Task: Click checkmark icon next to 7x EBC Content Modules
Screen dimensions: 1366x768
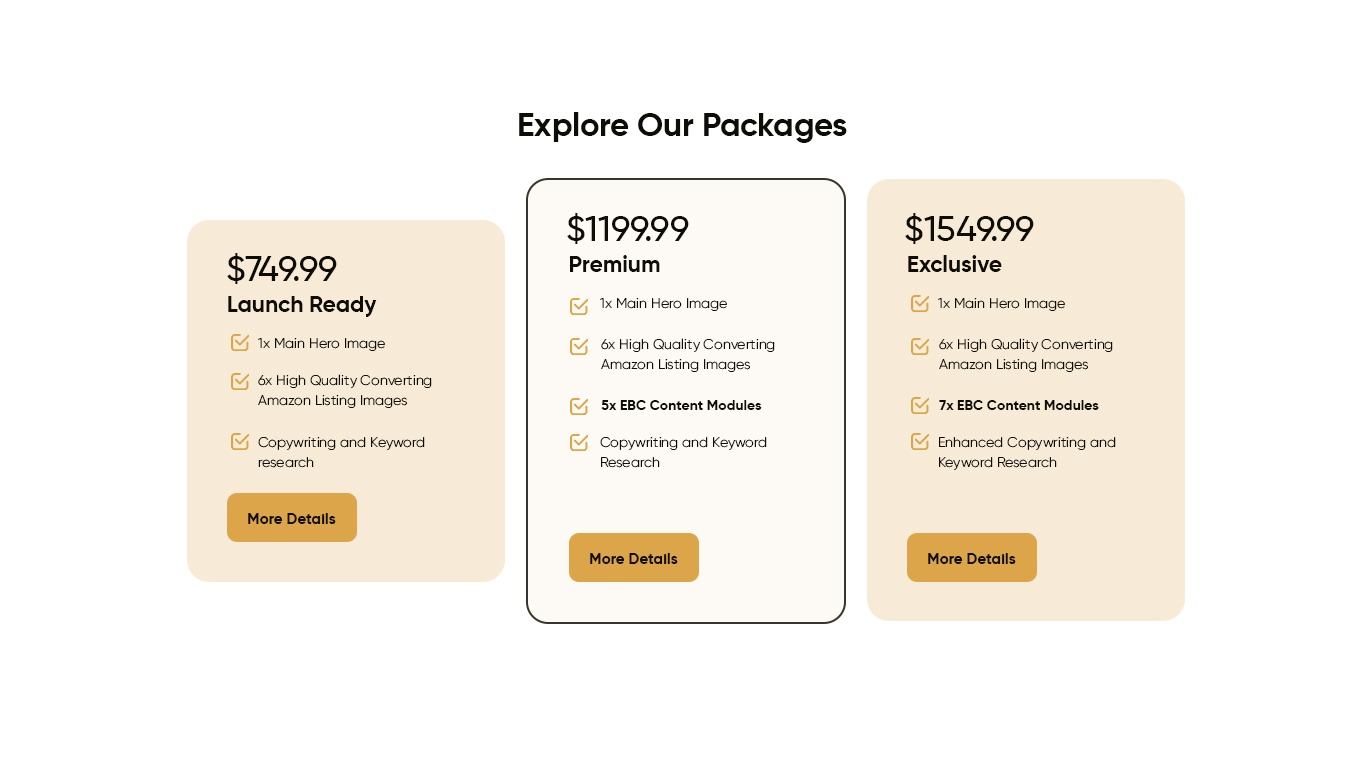Action: click(x=920, y=405)
